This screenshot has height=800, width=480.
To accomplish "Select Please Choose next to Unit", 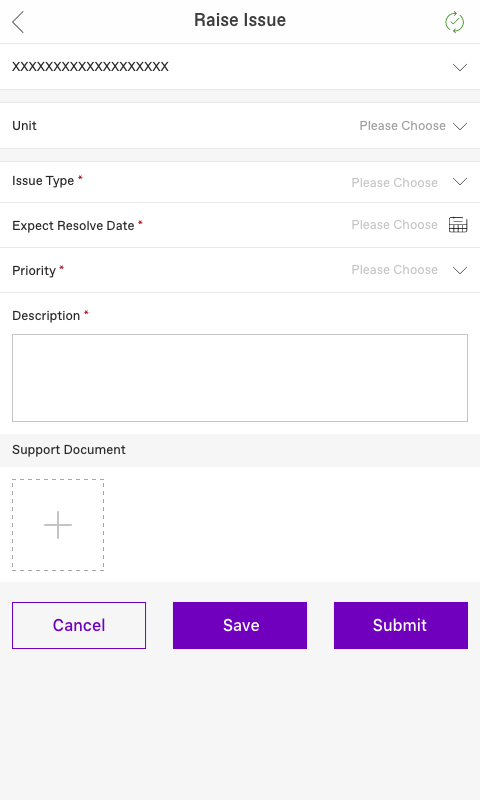I will click(402, 126).
